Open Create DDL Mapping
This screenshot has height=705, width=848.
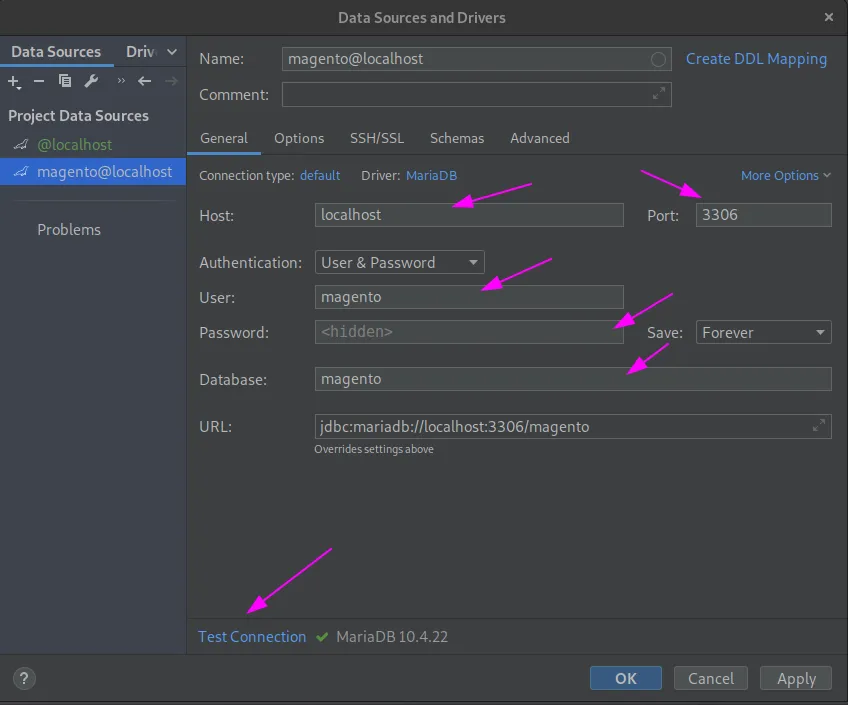coord(756,58)
